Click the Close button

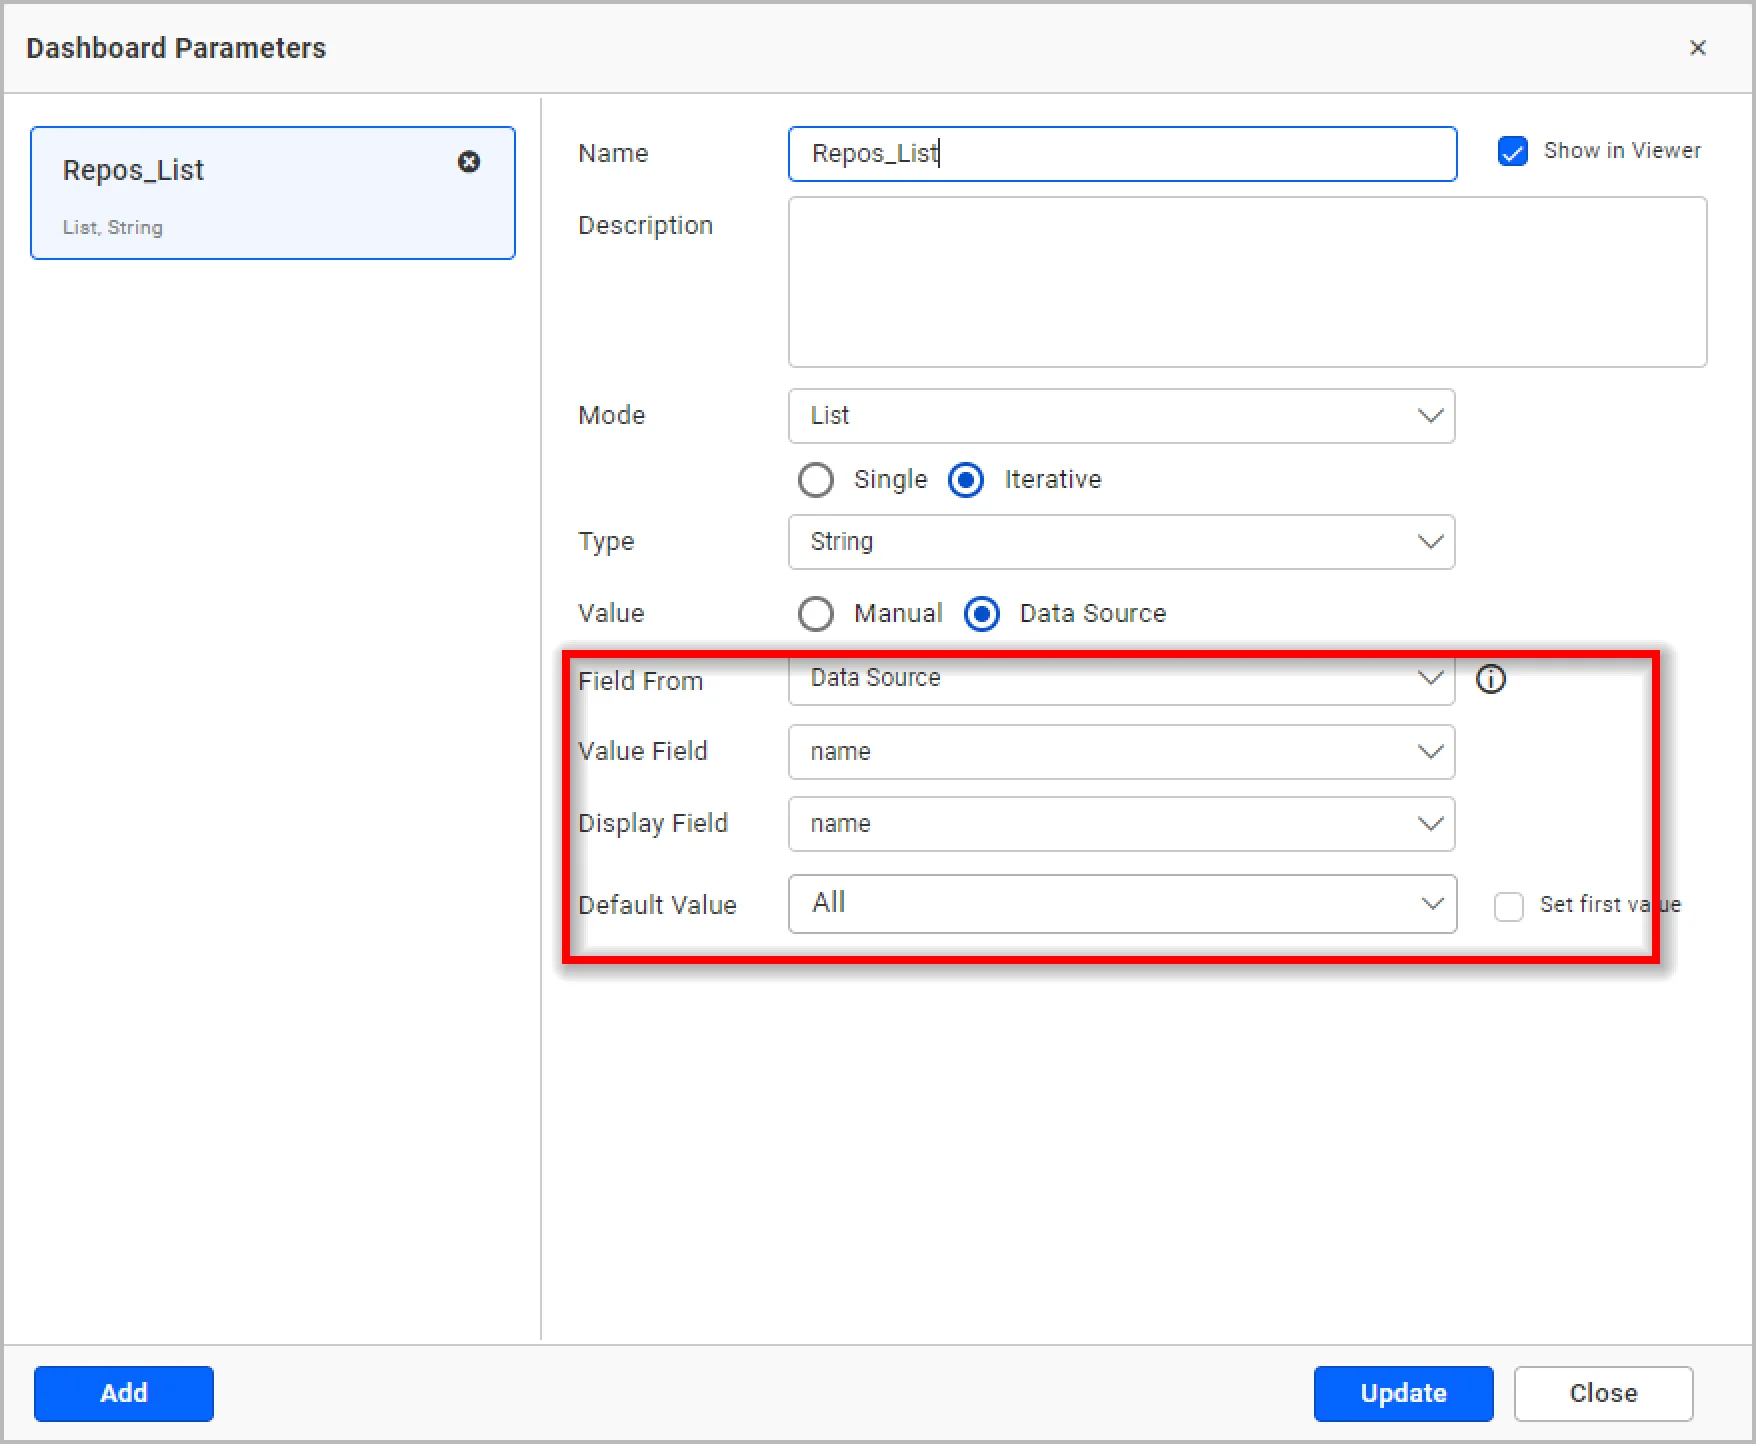pyautogui.click(x=1603, y=1393)
